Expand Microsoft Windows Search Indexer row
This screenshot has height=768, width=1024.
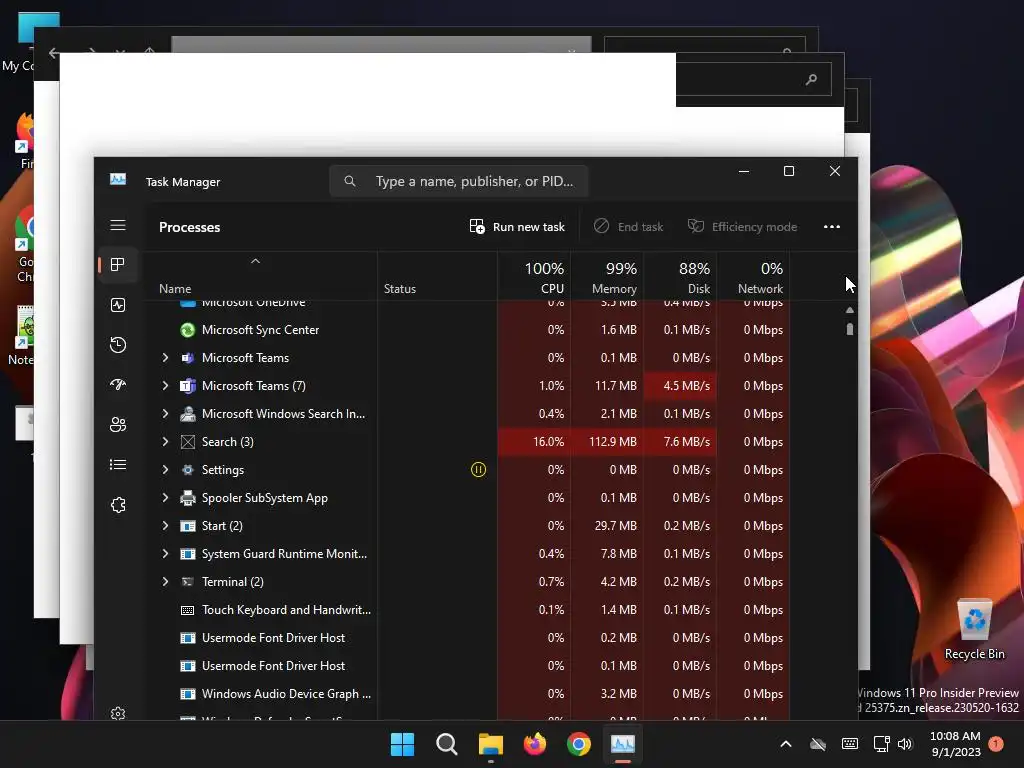pos(165,413)
